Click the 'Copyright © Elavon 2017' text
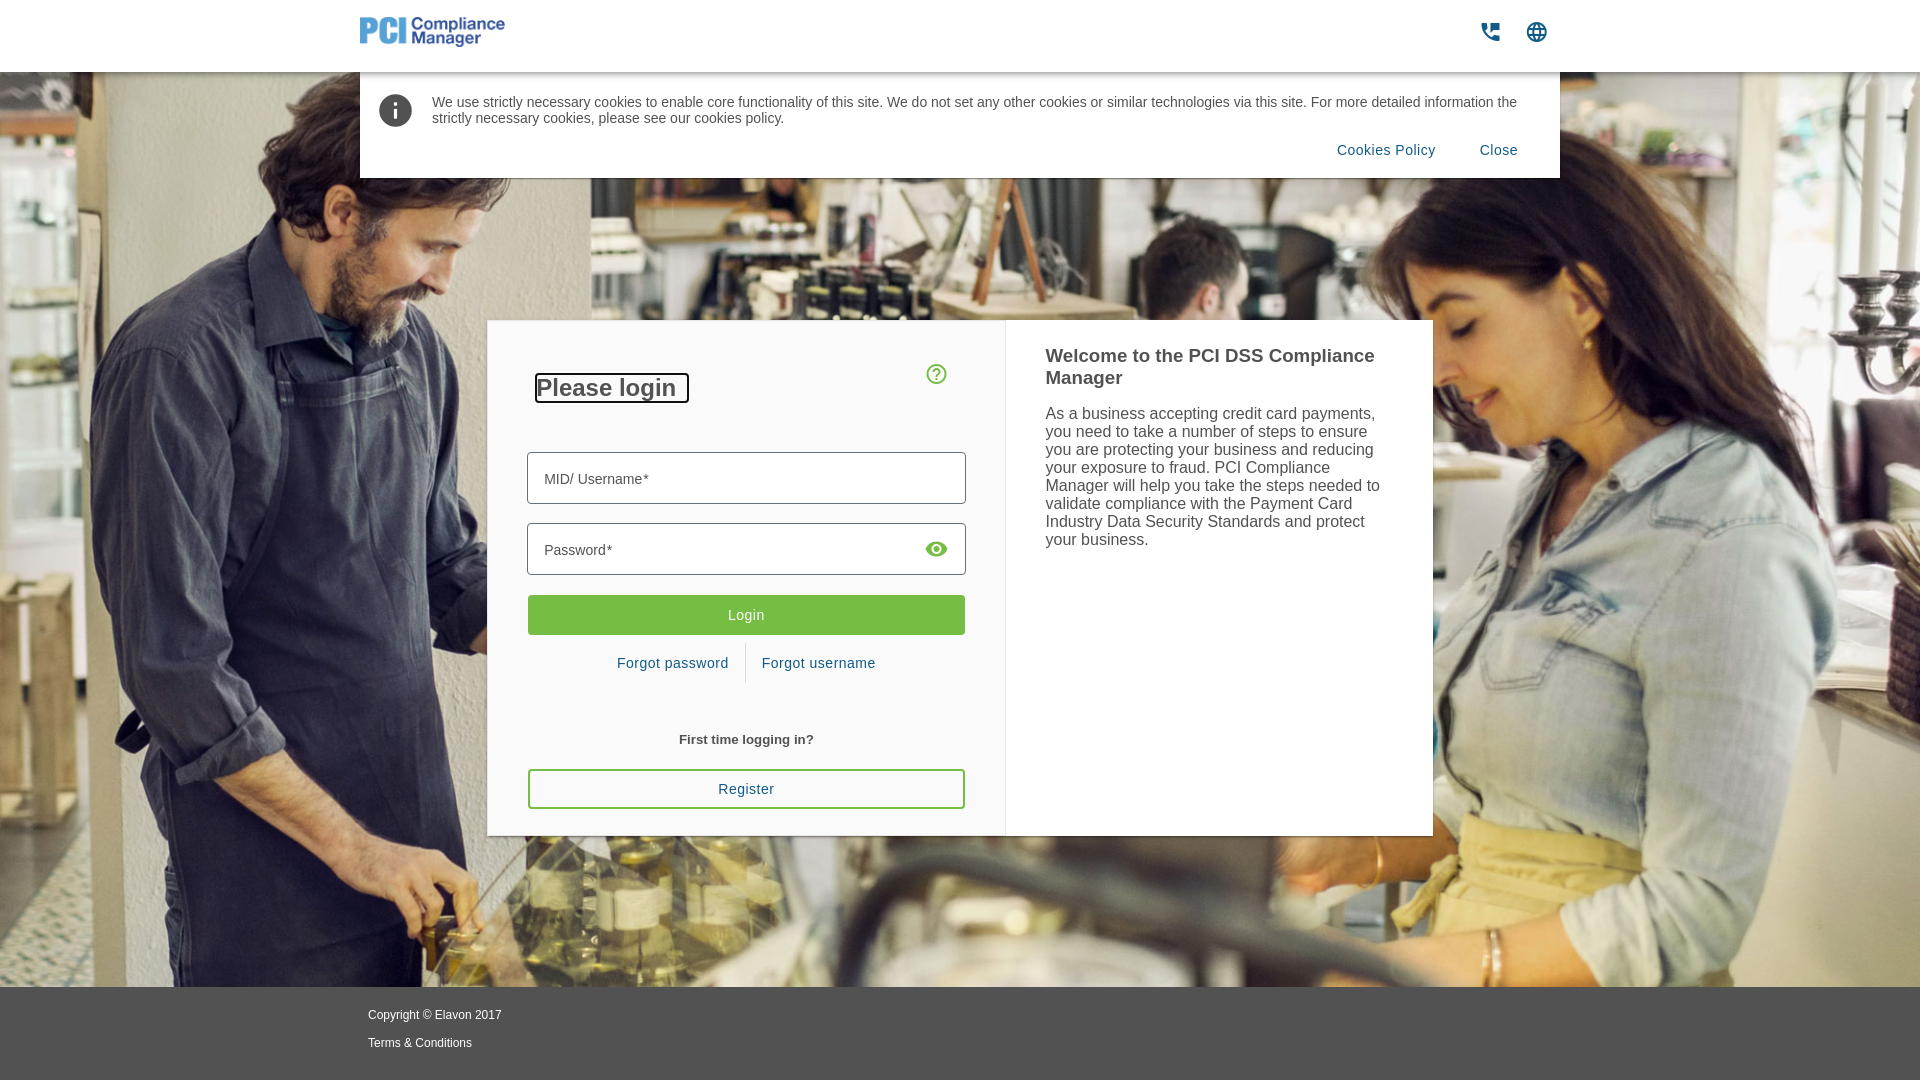The height and width of the screenshot is (1080, 1920). pyautogui.click(x=435, y=1015)
